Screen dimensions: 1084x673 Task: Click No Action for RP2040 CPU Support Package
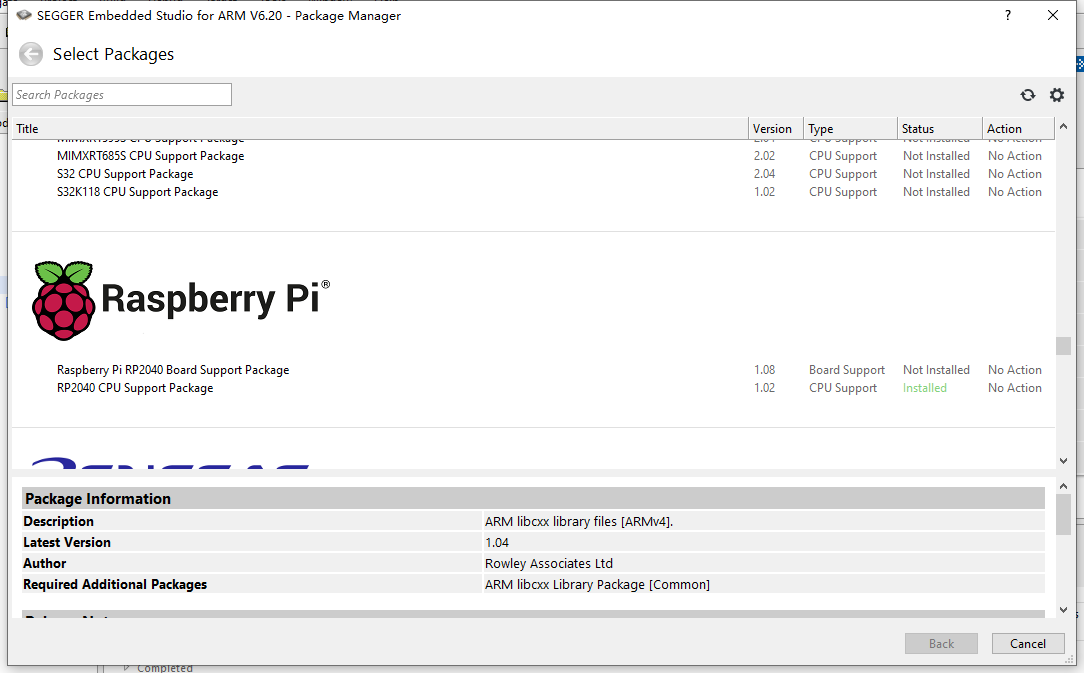pos(1015,388)
